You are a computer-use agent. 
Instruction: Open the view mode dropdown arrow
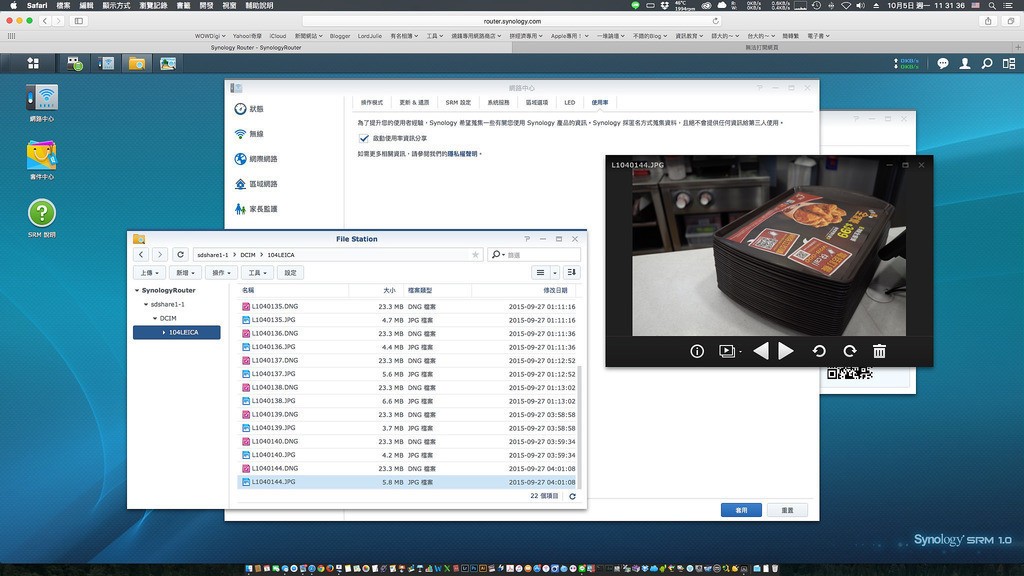(x=555, y=272)
